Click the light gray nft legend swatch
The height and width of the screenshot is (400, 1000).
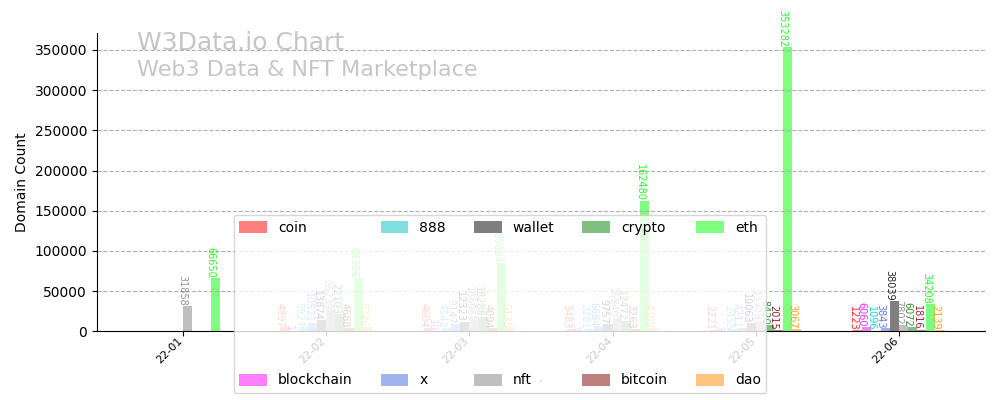click(x=488, y=380)
